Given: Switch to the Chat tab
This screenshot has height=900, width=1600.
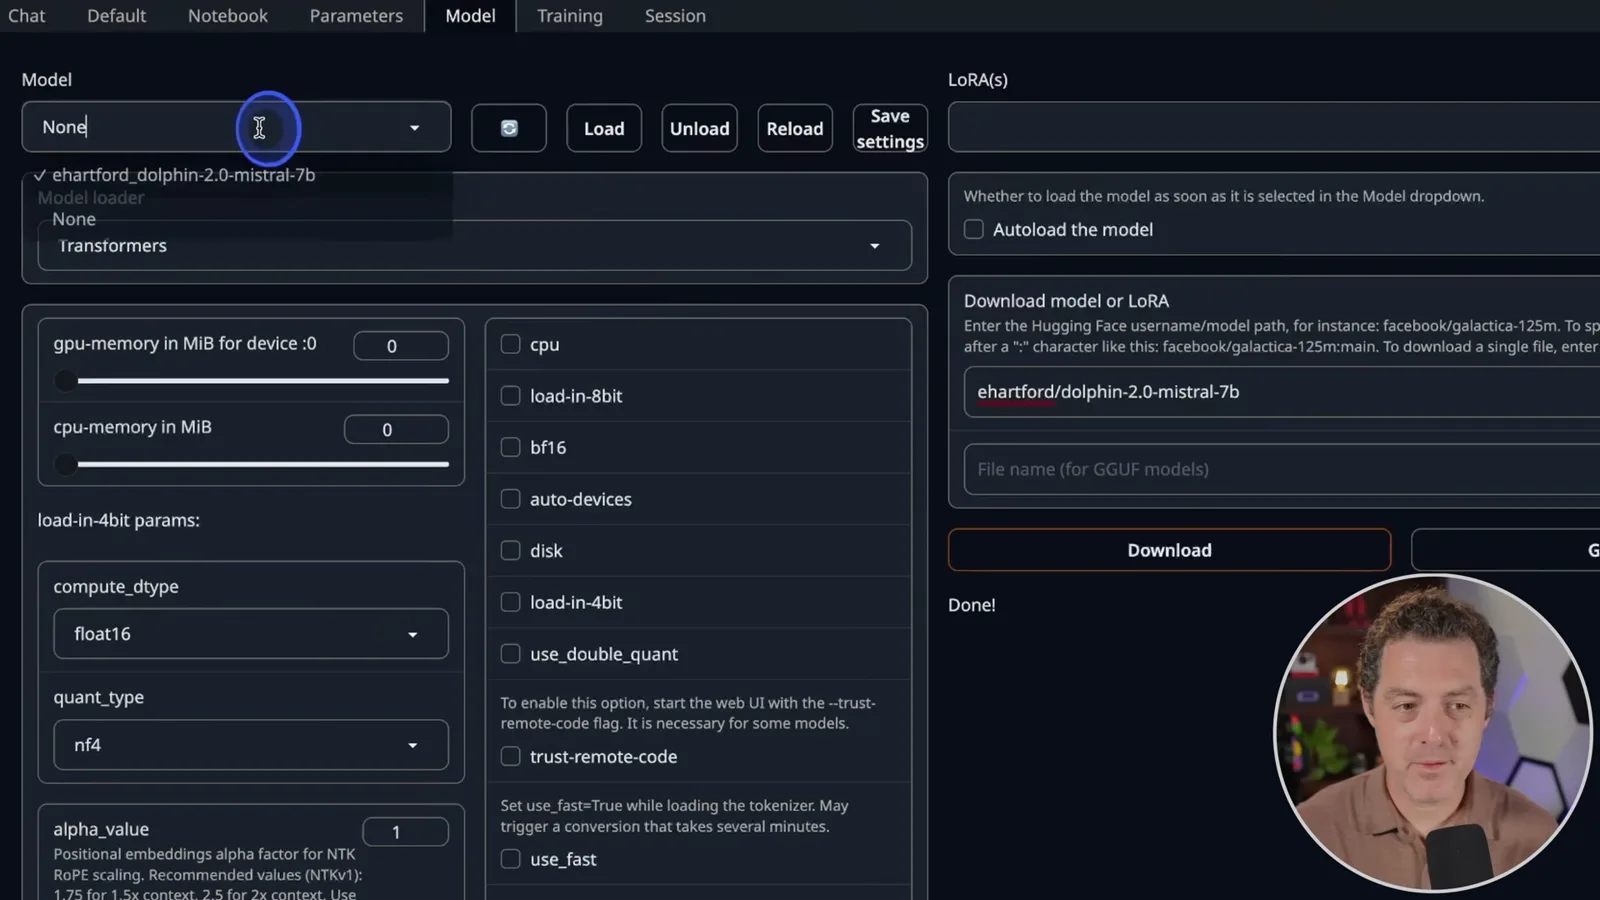Looking at the screenshot, I should point(27,16).
